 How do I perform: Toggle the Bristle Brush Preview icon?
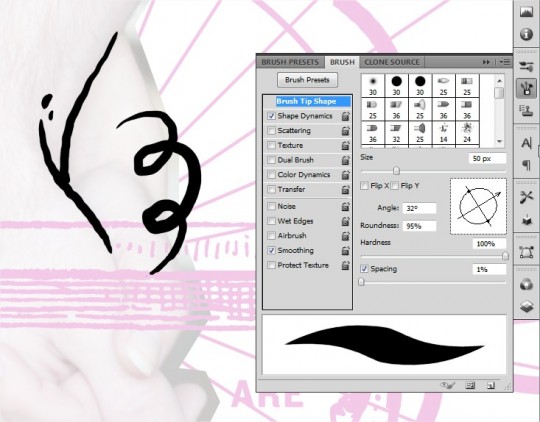448,385
